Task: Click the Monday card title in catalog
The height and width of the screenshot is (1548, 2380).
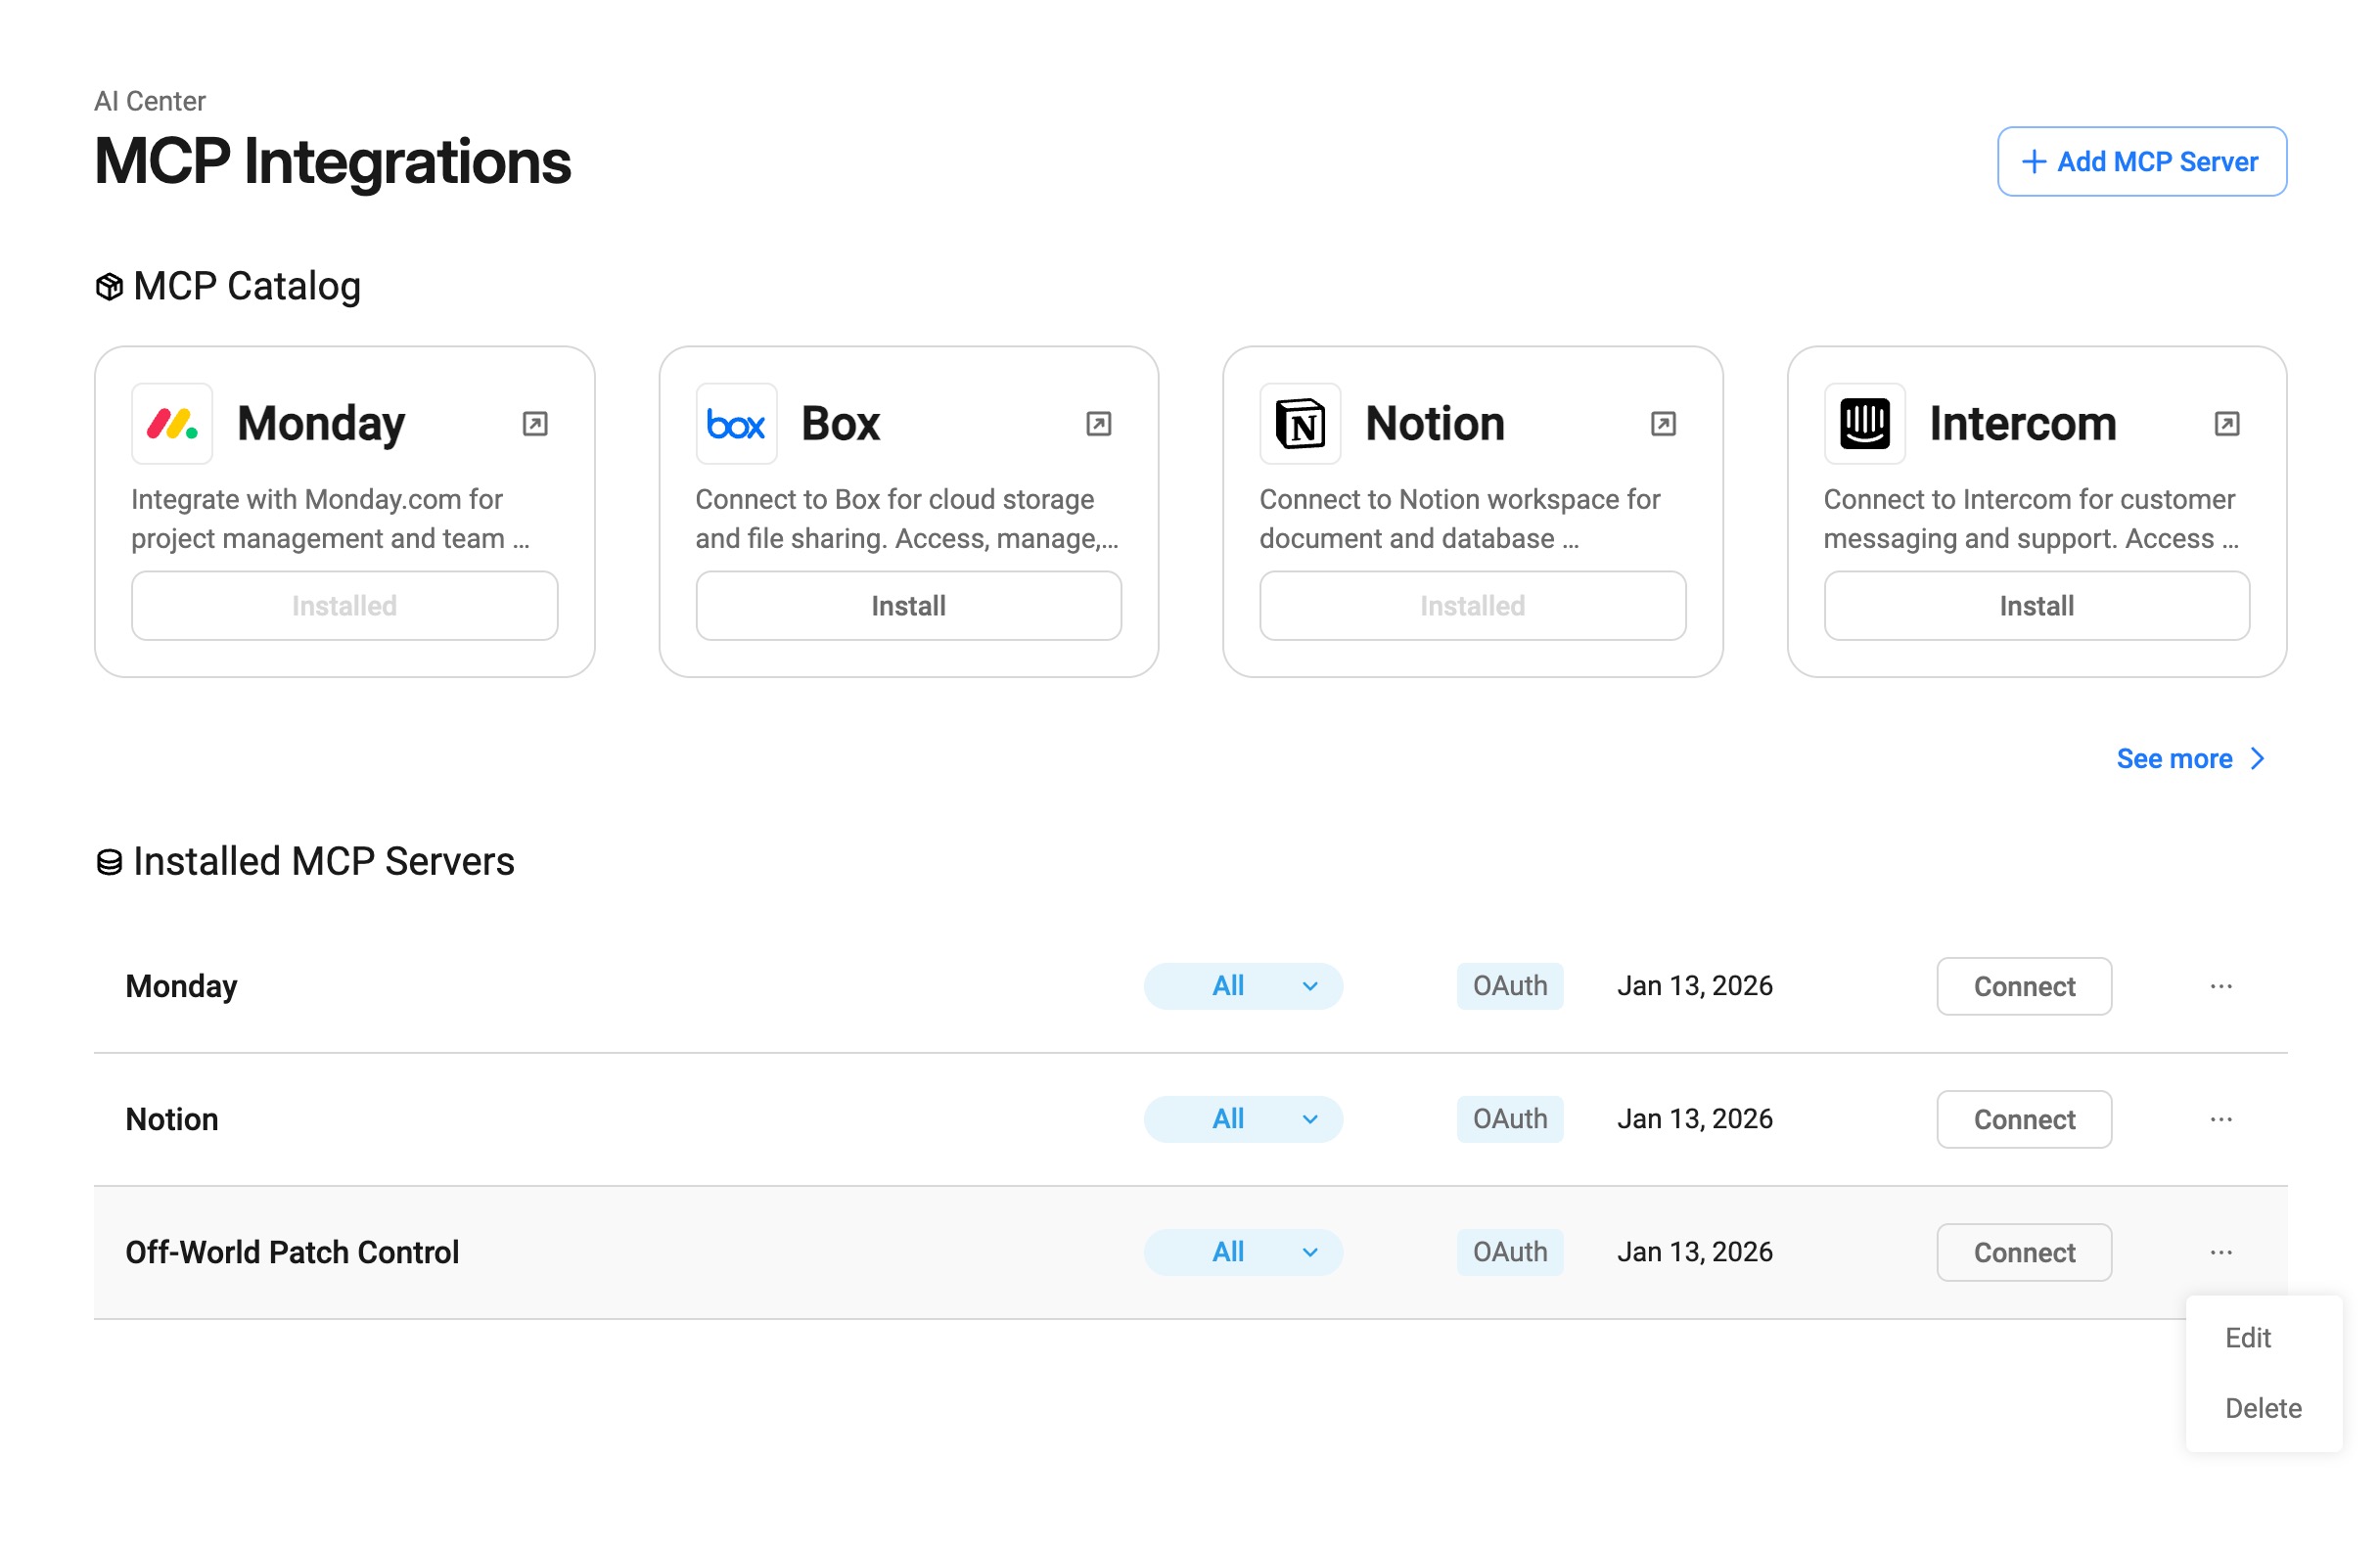Action: click(x=321, y=424)
